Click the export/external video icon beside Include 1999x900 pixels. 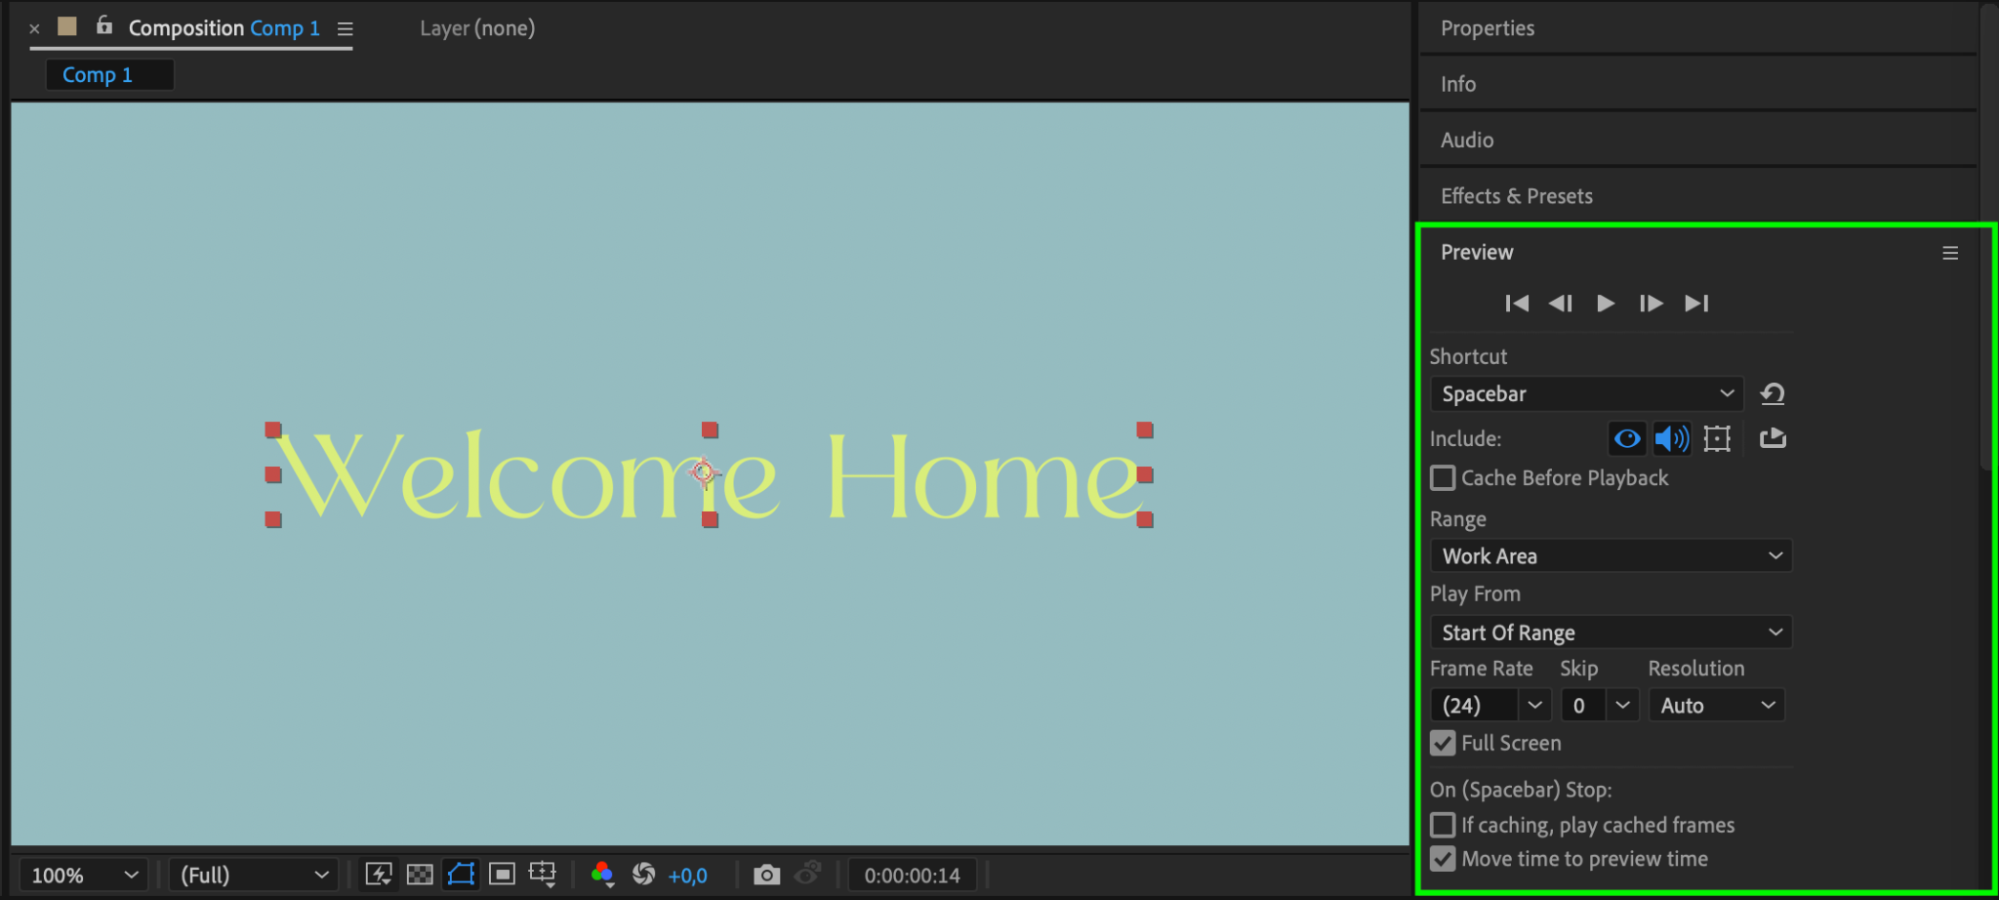tap(1773, 438)
